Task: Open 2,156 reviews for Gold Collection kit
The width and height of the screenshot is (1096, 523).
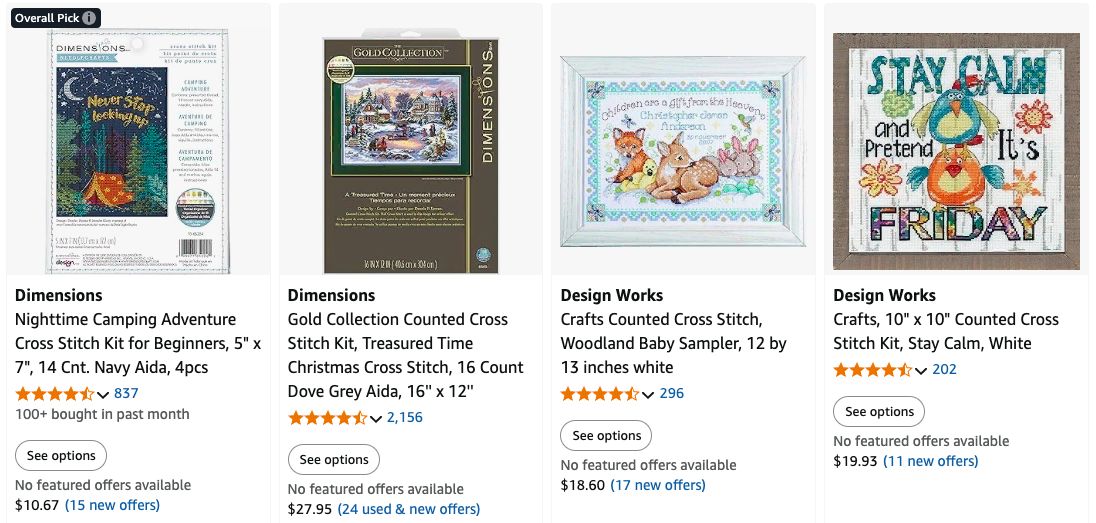Action: point(405,417)
